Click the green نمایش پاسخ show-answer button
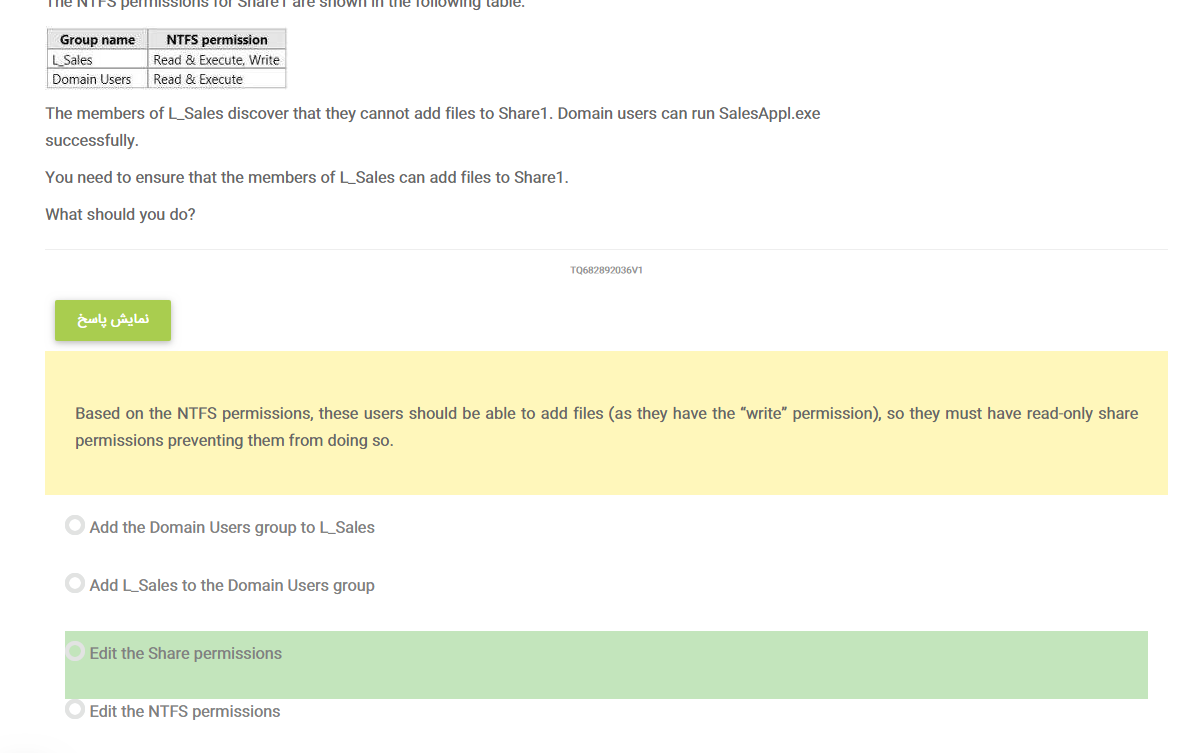 [112, 320]
